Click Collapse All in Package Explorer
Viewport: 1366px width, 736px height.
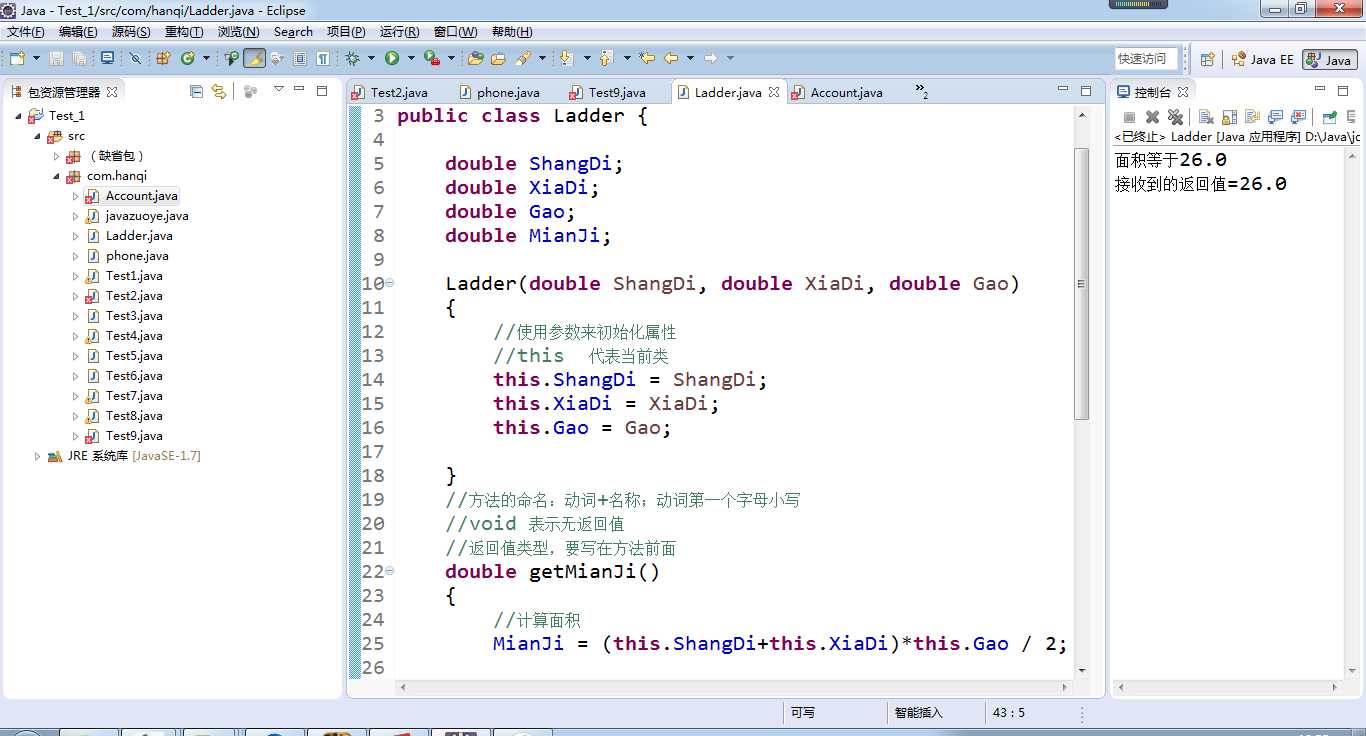(x=196, y=91)
